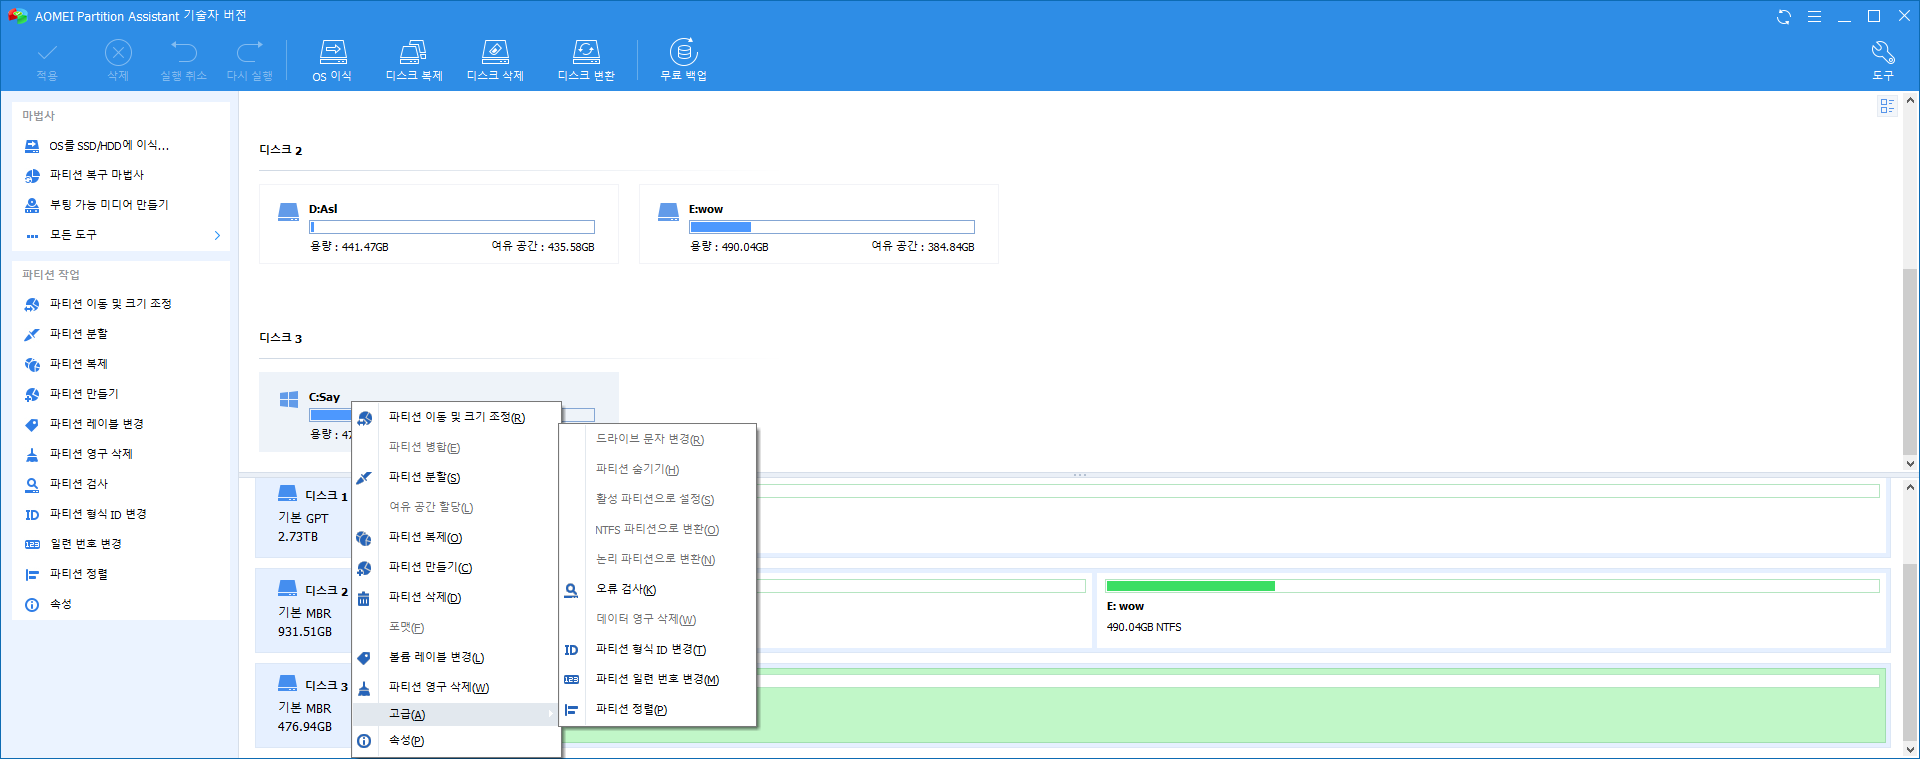Expand 모든 도구 in sidebar
Screen dimensions: 1920x759
121,235
